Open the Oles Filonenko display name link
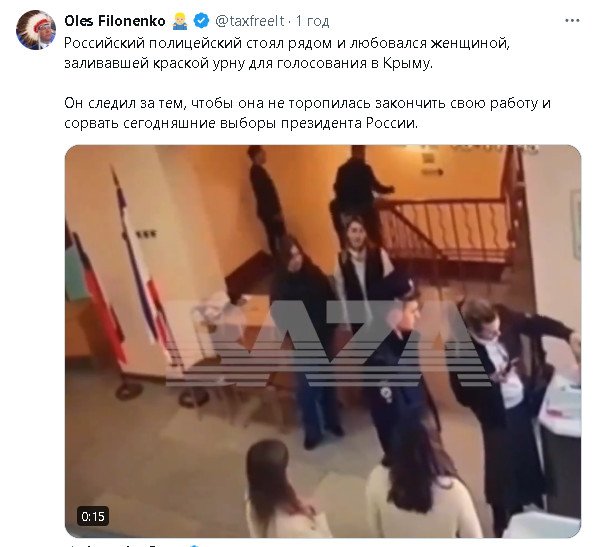Viewport: 594px width, 547px height. tap(115, 21)
